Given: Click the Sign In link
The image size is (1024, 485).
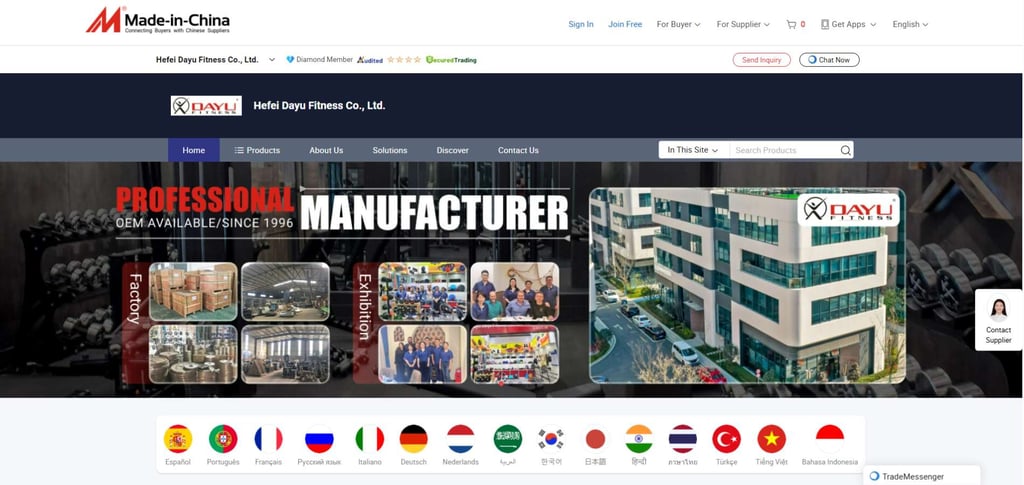Looking at the screenshot, I should [581, 24].
